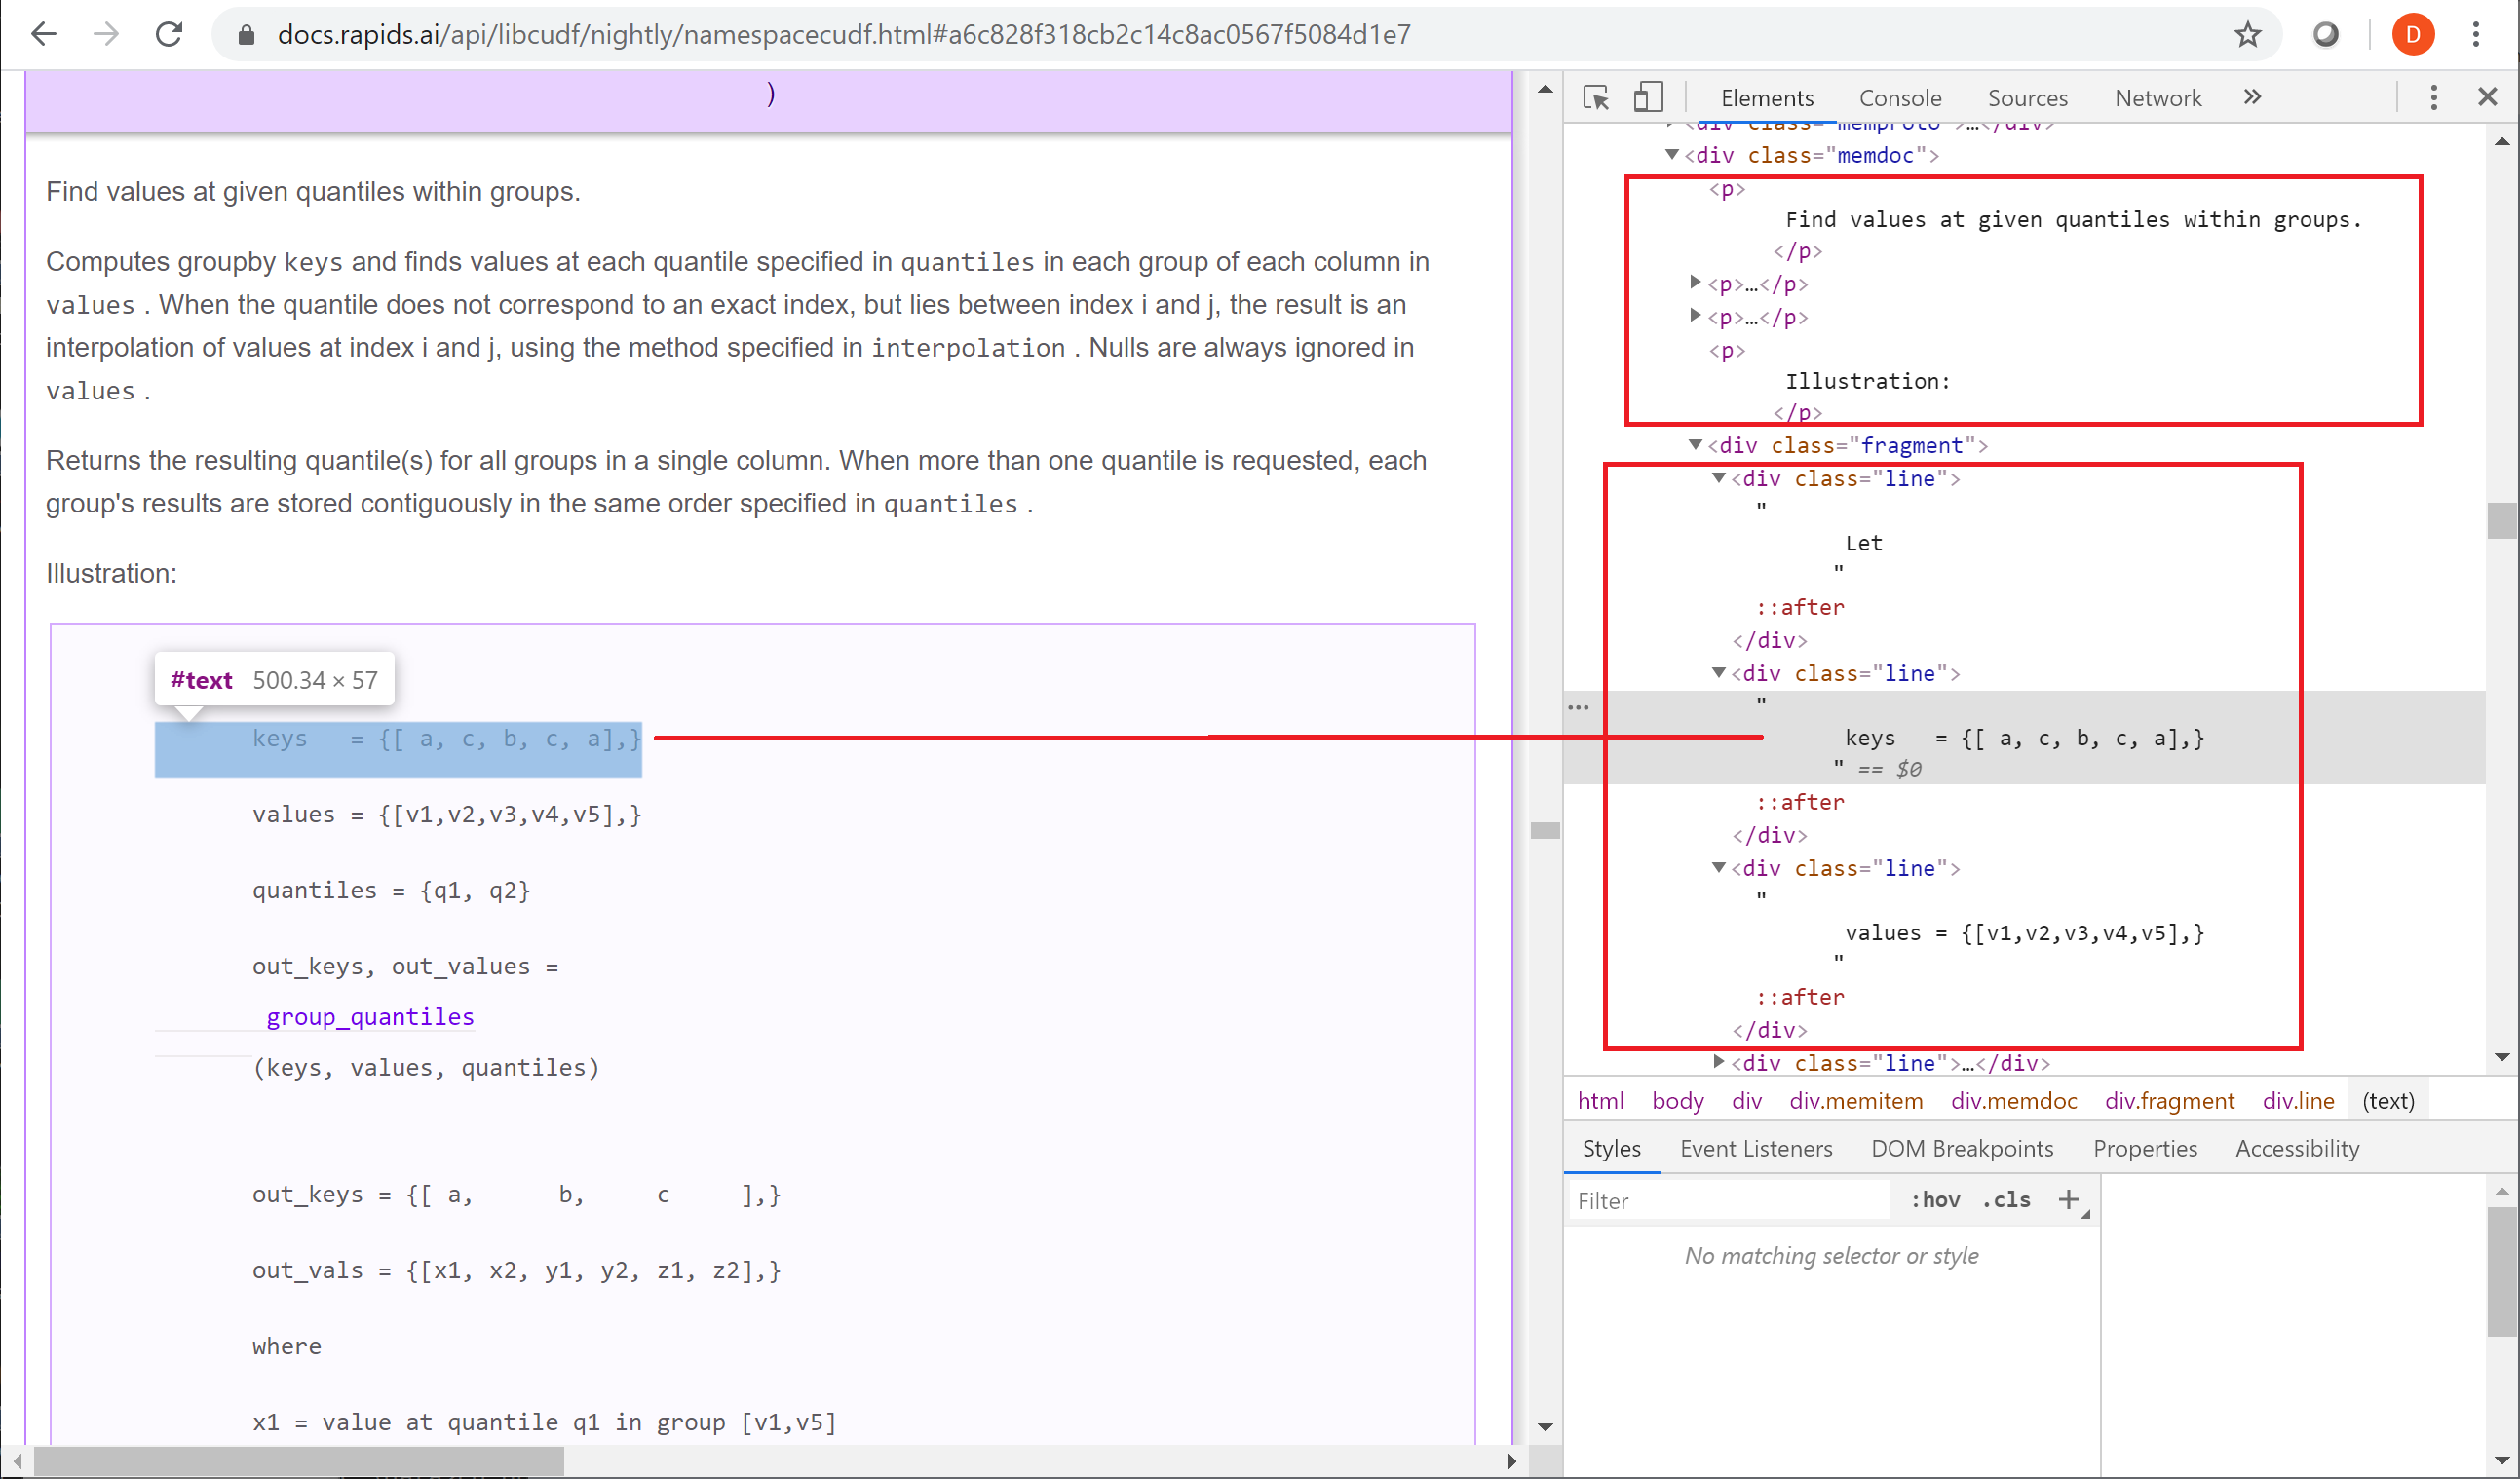The height and width of the screenshot is (1479, 2520).
Task: Navigate back in browser history
Action: 43,34
